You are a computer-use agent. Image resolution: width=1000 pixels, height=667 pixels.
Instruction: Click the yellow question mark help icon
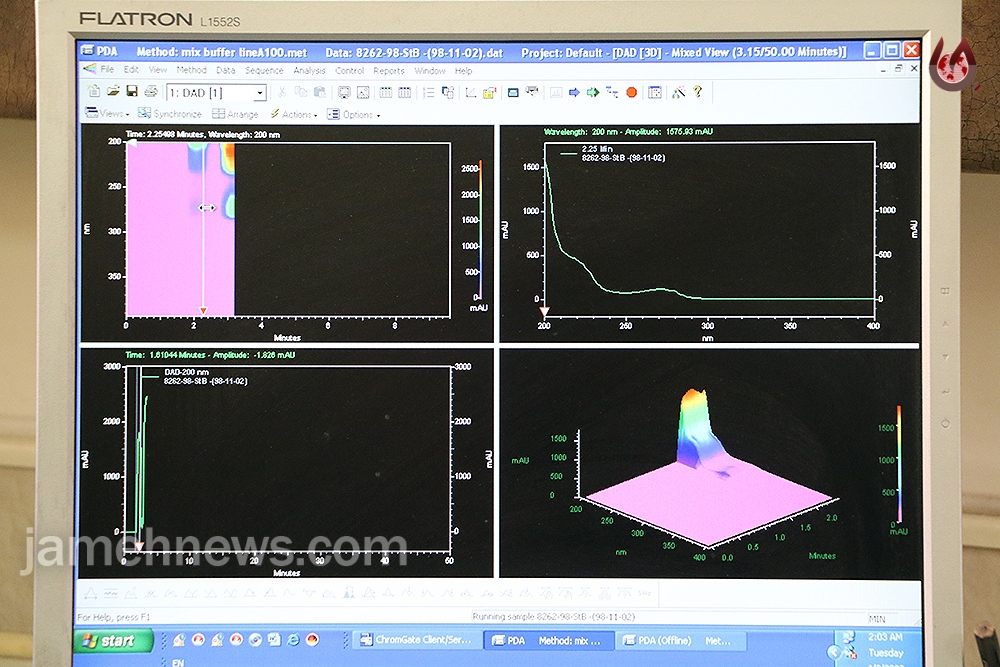[698, 92]
